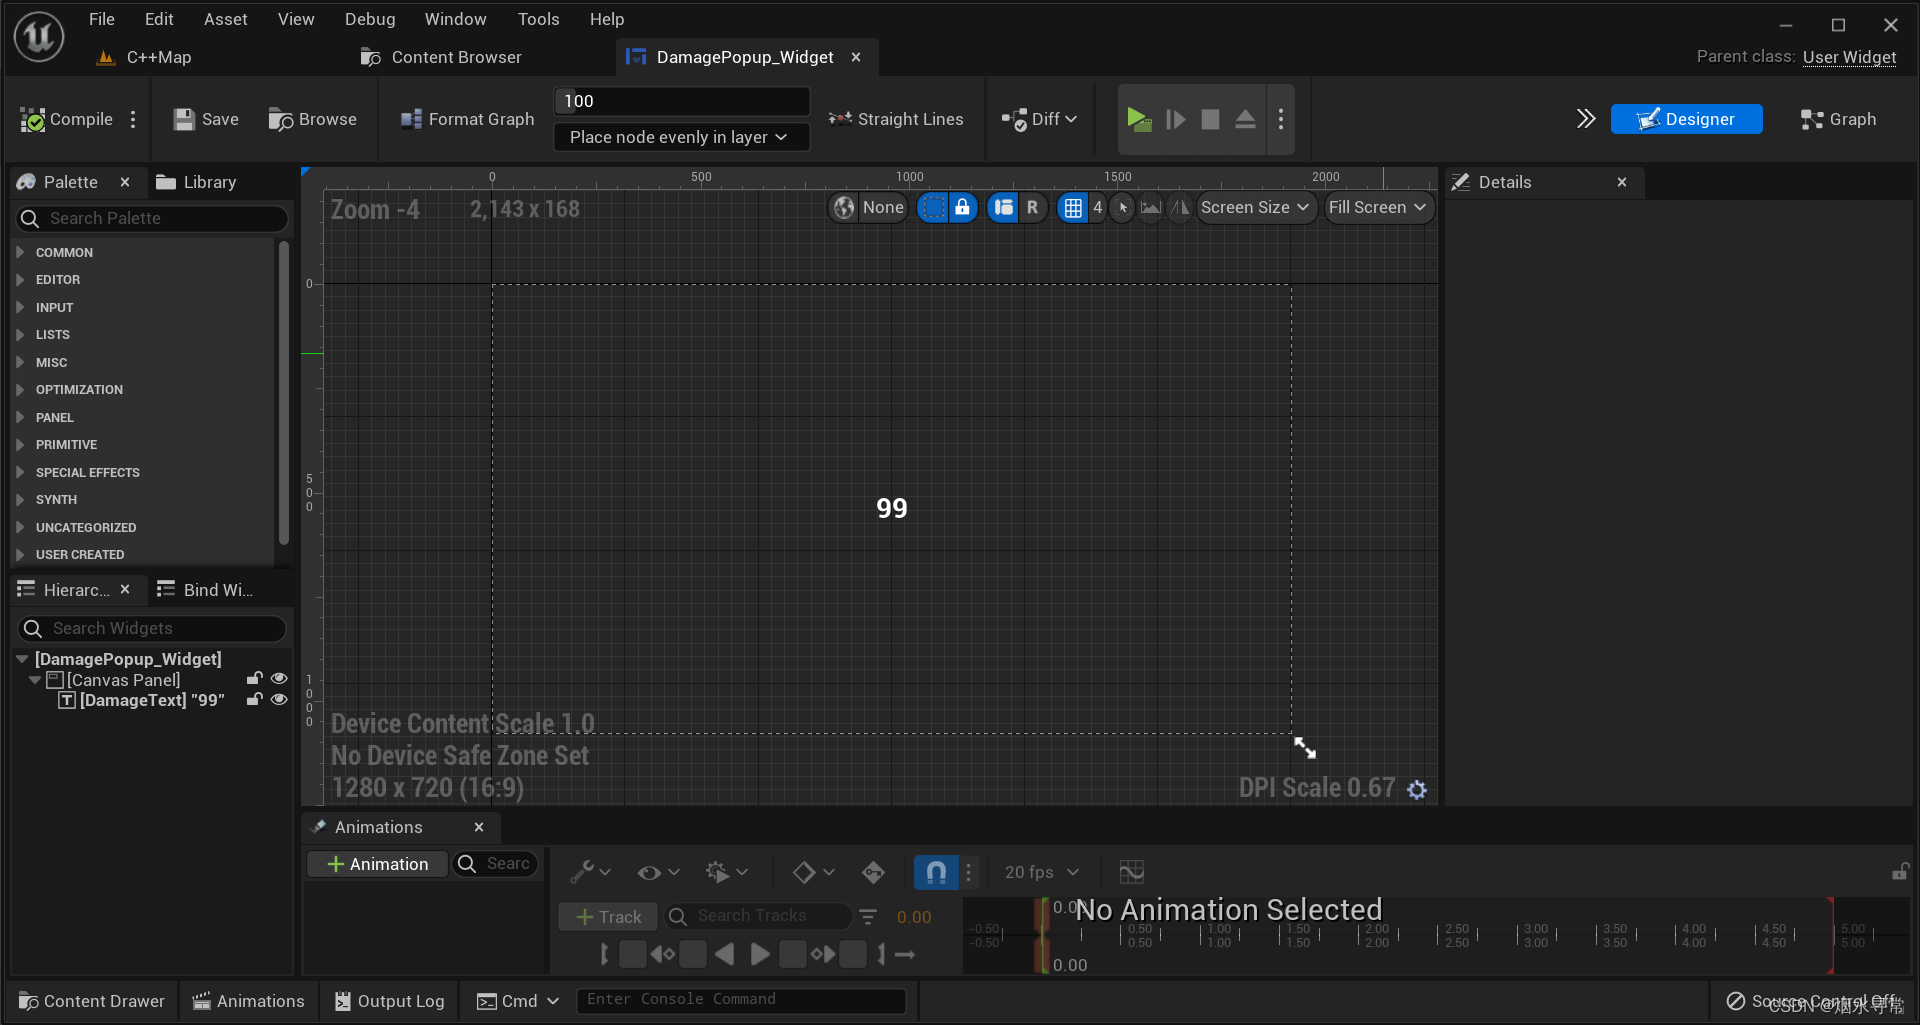This screenshot has height=1025, width=1920.
Task: Open the Tools menu
Action: (x=538, y=19)
